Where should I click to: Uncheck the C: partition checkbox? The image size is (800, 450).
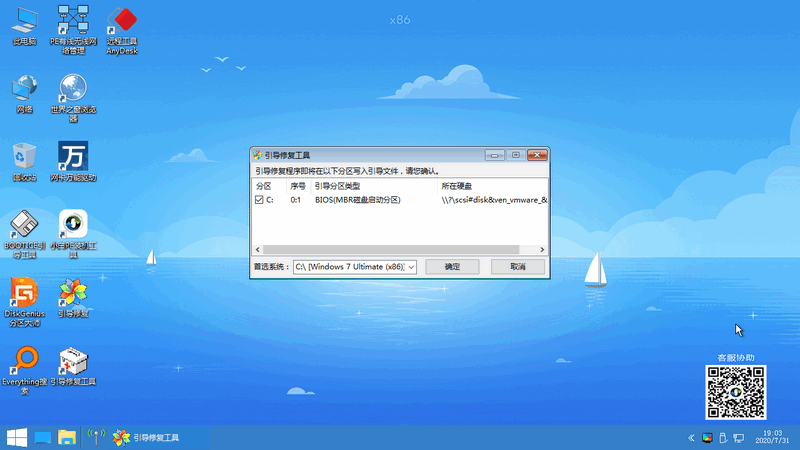(x=259, y=201)
